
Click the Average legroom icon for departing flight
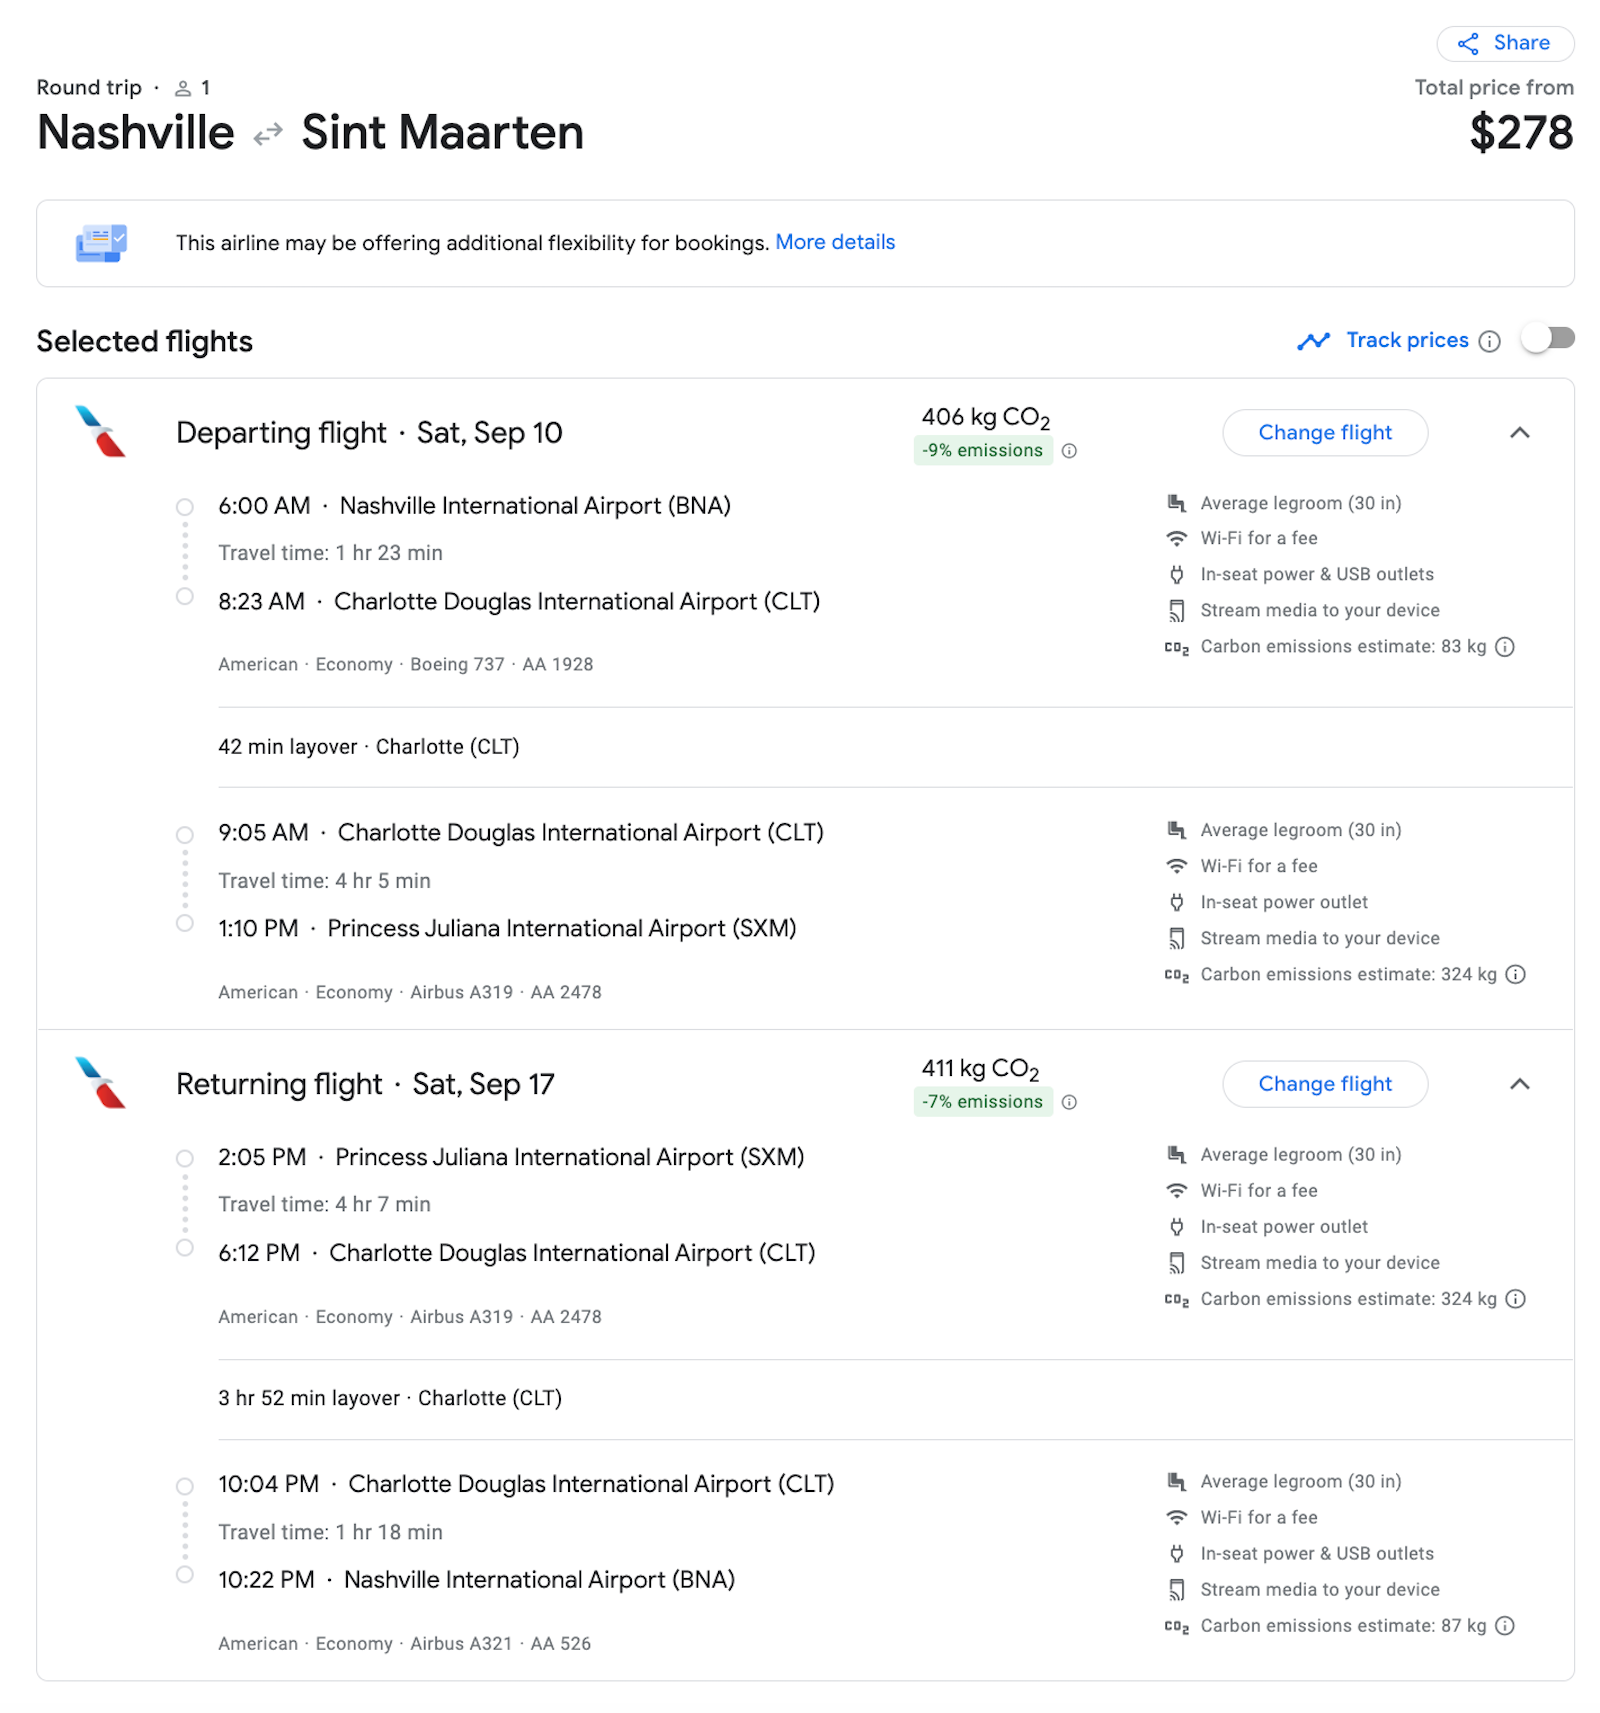1177,503
